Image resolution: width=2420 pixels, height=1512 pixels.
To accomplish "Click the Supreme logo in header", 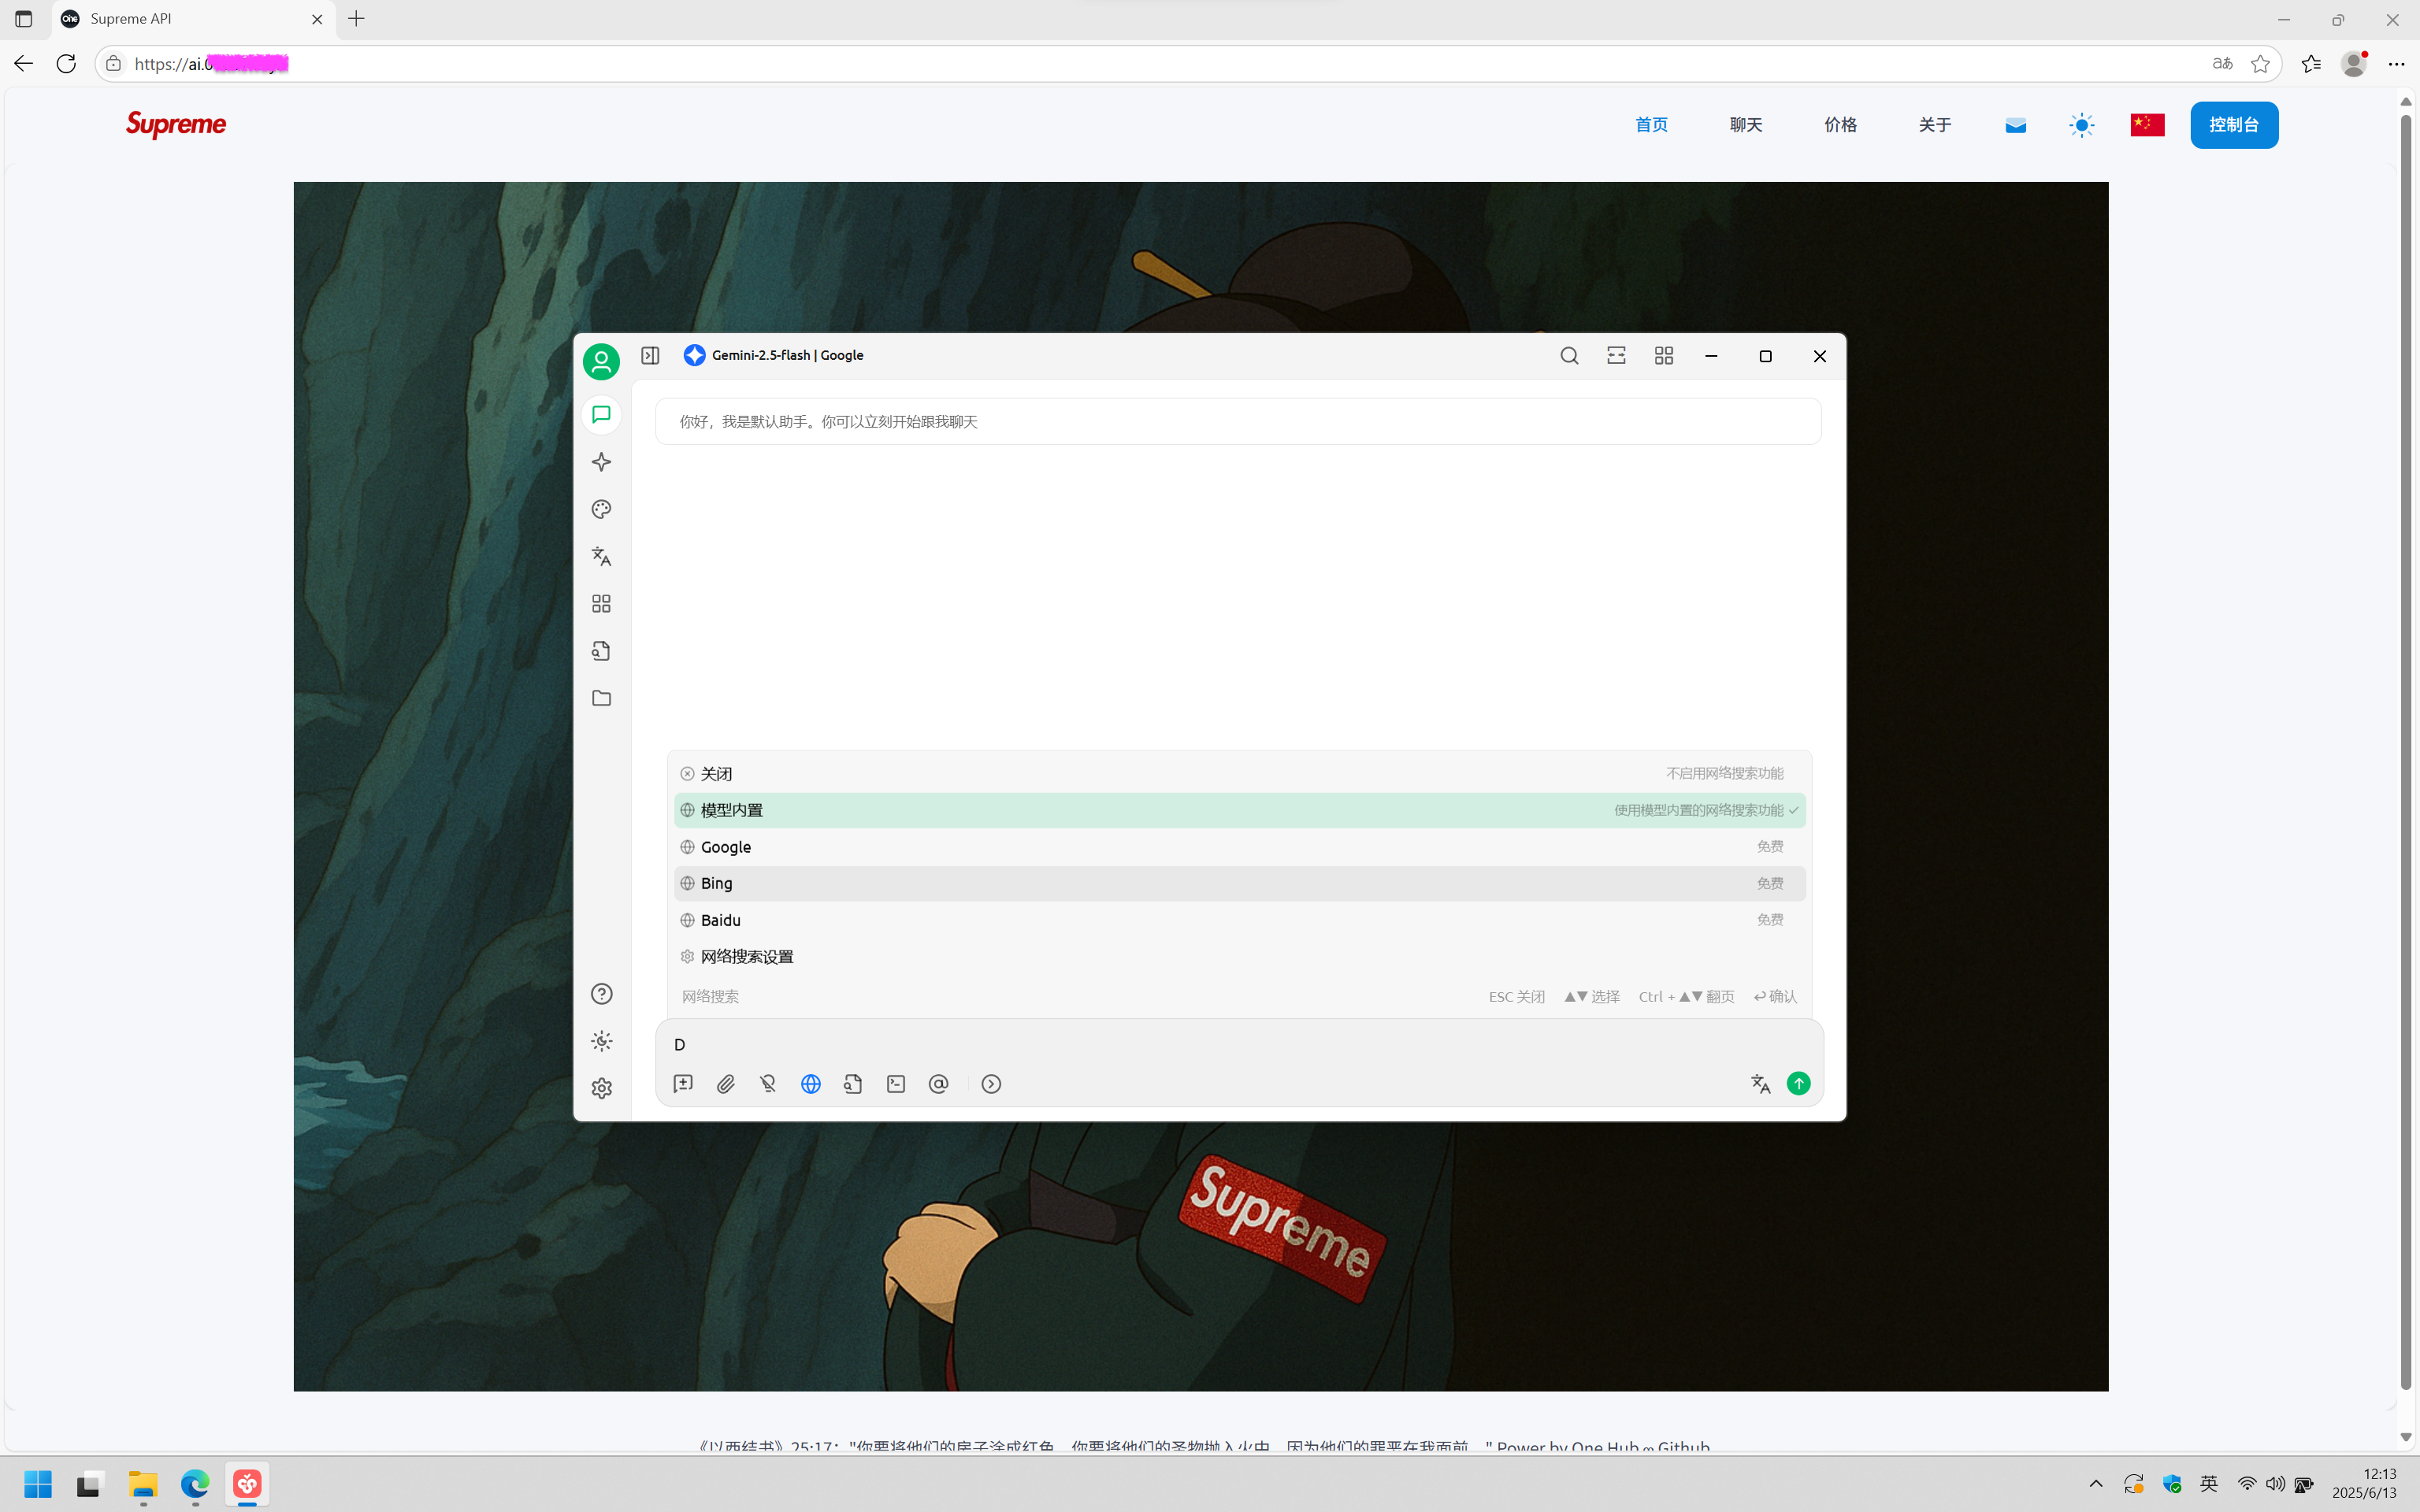I will pos(176,125).
